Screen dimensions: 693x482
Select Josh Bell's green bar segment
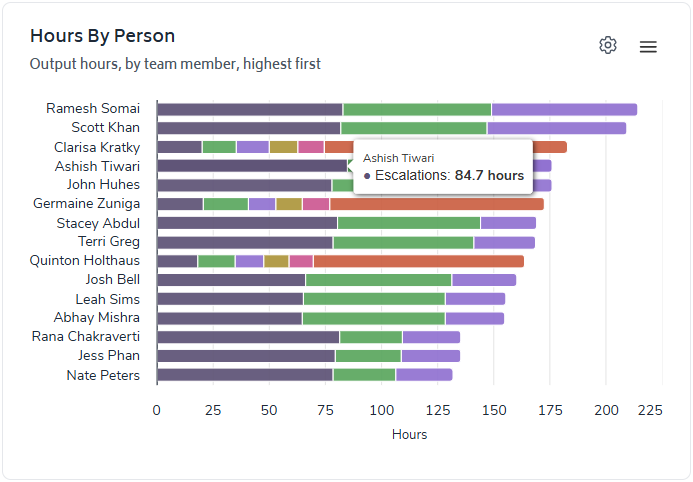(x=378, y=280)
